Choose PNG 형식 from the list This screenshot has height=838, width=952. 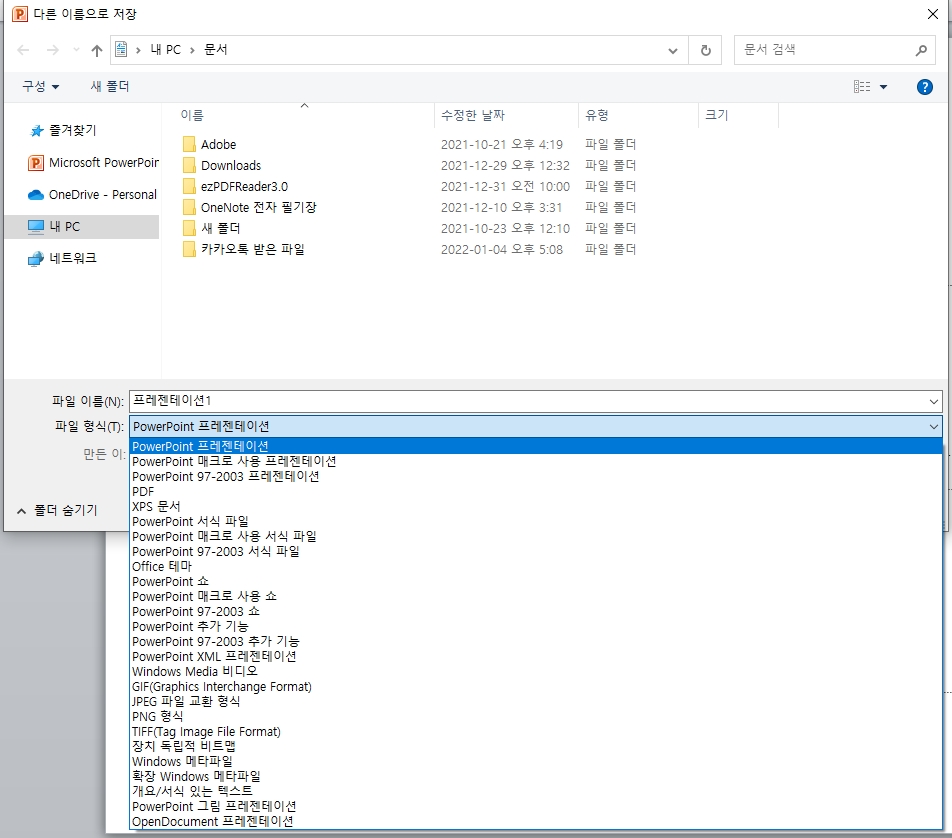coord(536,717)
